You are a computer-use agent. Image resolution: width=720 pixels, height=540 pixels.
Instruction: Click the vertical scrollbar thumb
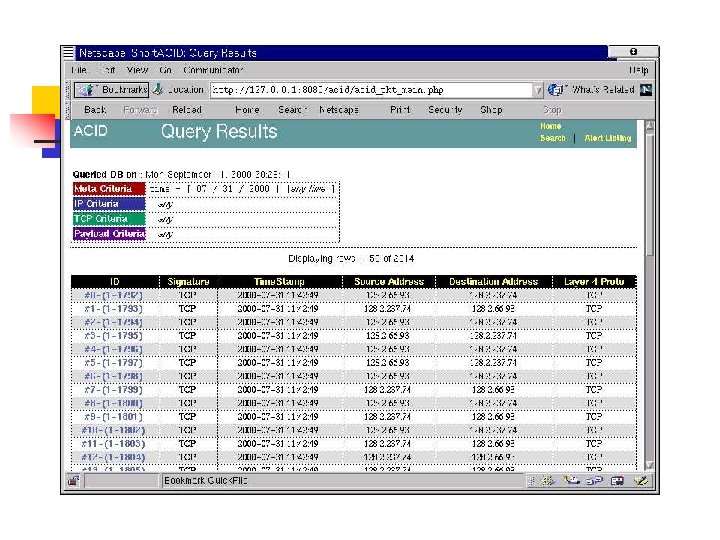(x=649, y=194)
